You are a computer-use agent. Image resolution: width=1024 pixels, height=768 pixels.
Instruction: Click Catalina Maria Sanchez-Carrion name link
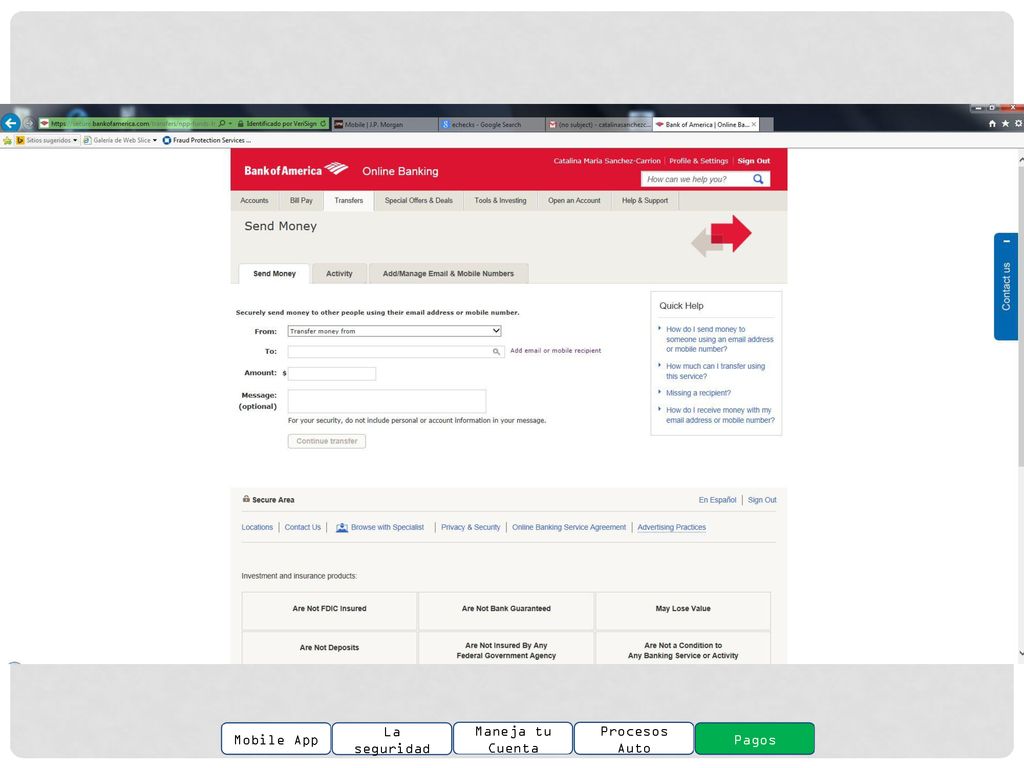(x=607, y=161)
